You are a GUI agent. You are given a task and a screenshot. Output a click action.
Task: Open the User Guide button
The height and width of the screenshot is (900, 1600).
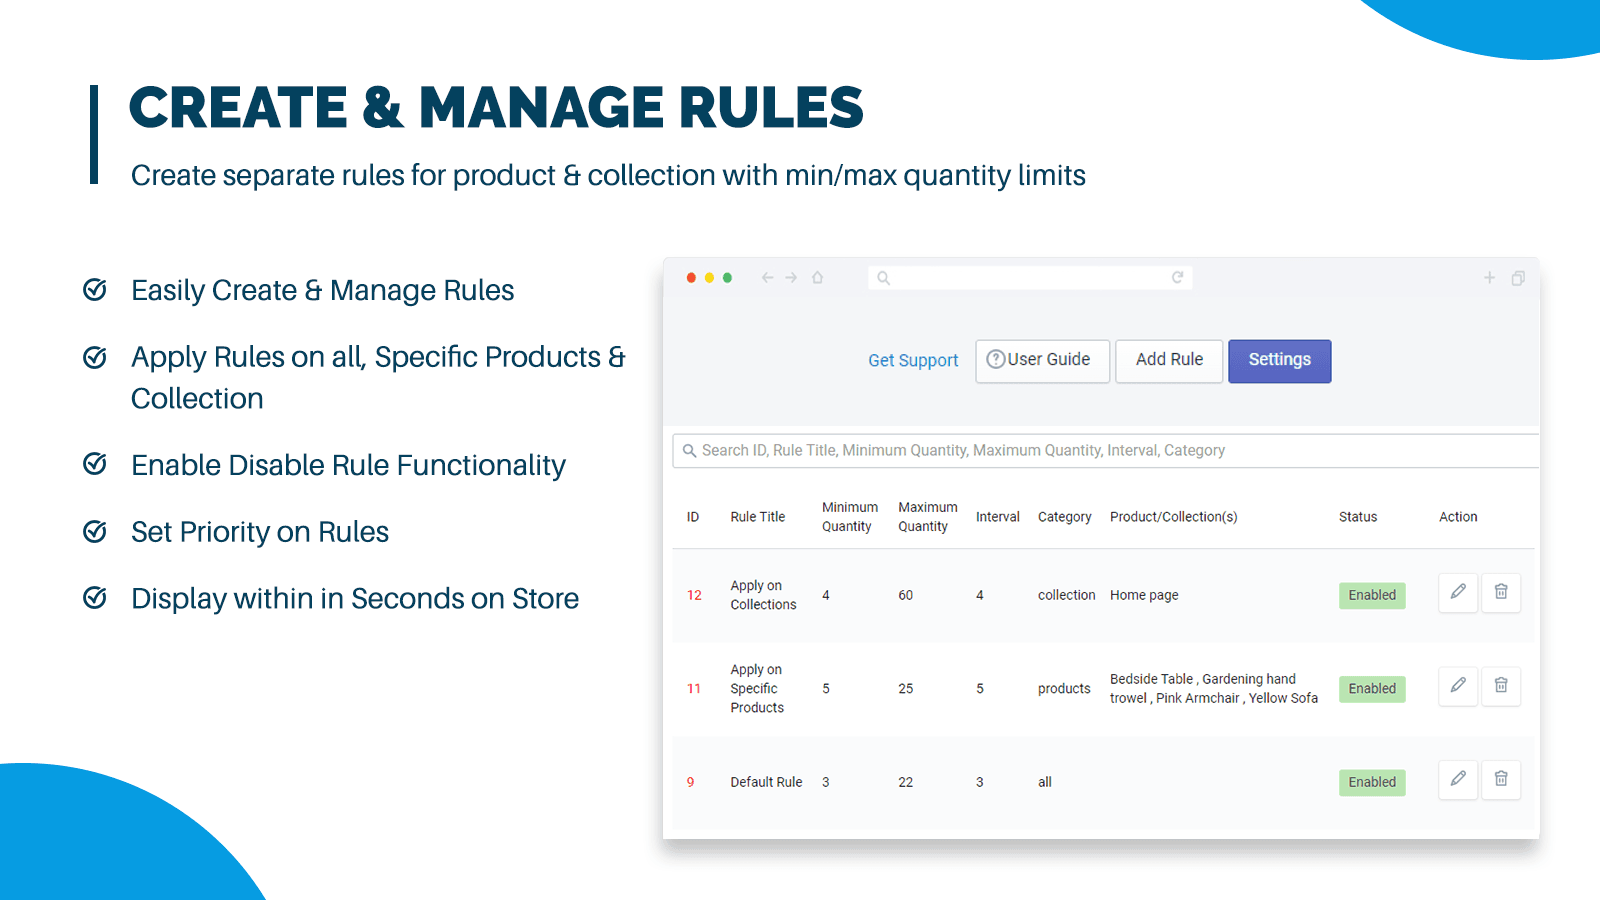point(1042,361)
